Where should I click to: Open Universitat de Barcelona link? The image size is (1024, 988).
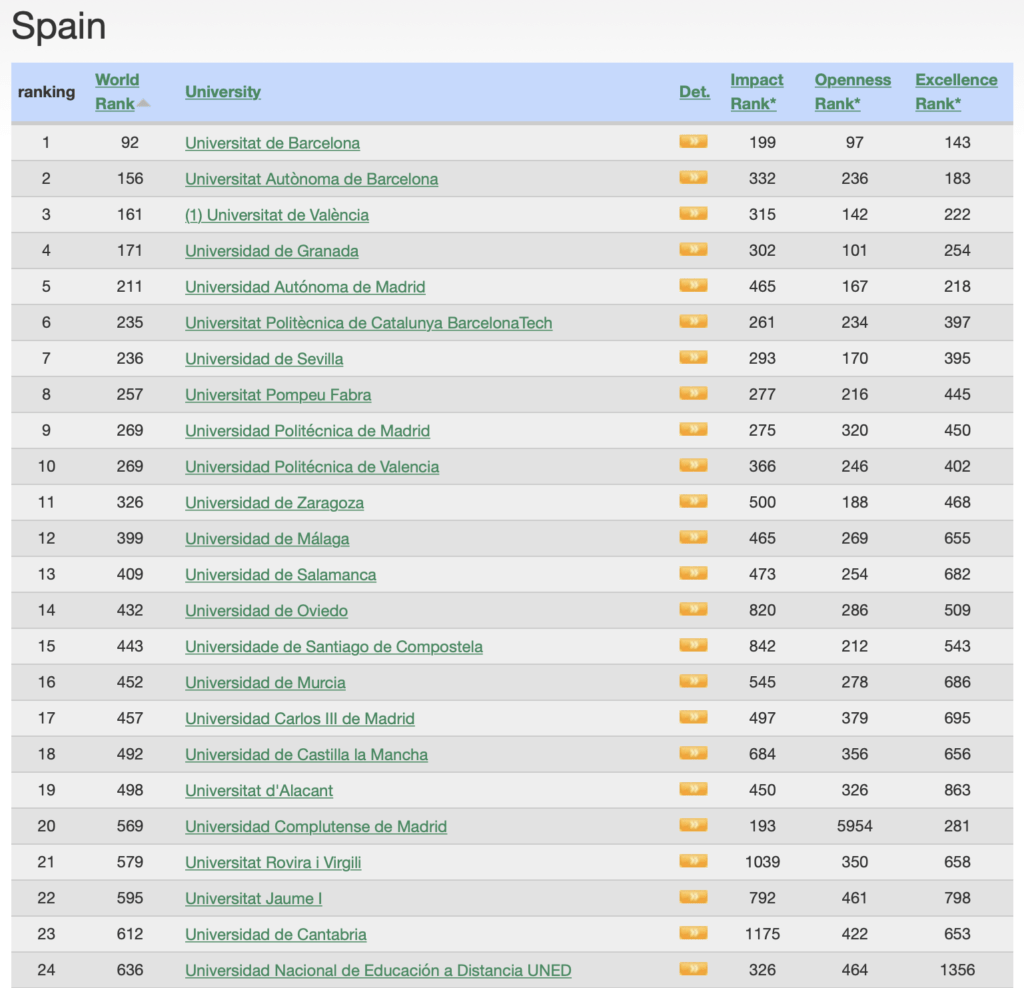[272, 143]
